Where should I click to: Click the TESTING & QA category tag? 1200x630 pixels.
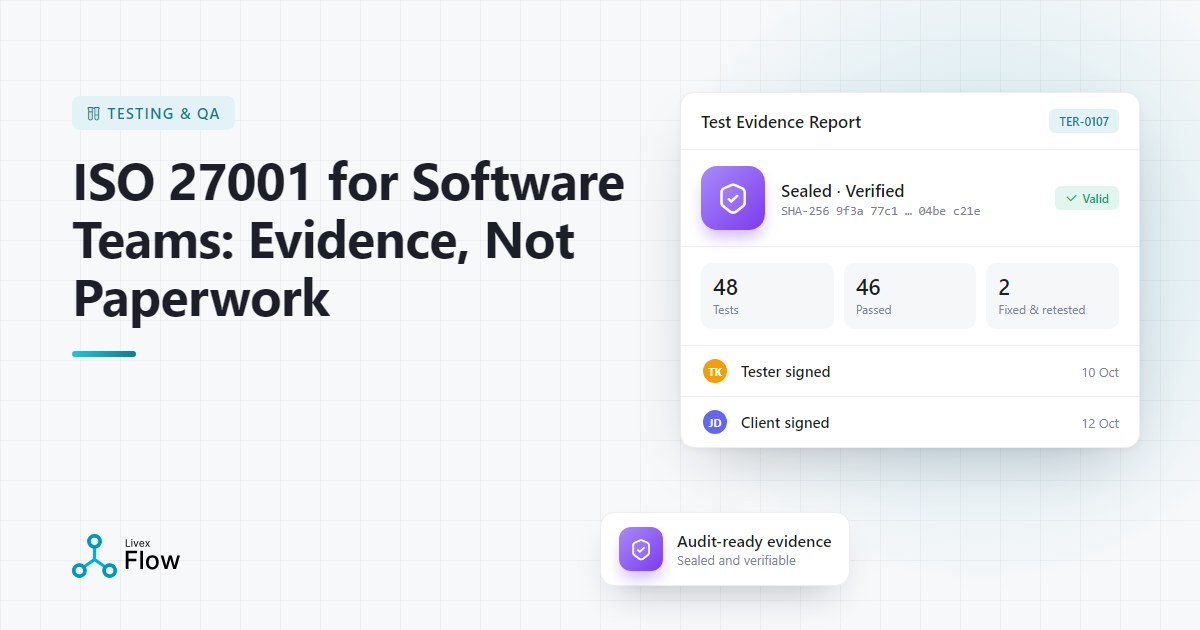pyautogui.click(x=153, y=114)
